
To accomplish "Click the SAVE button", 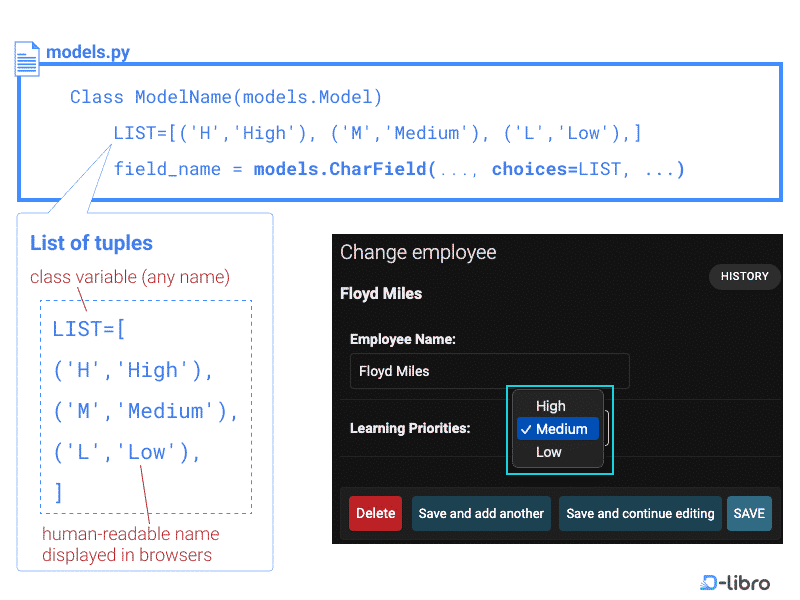I will [749, 513].
